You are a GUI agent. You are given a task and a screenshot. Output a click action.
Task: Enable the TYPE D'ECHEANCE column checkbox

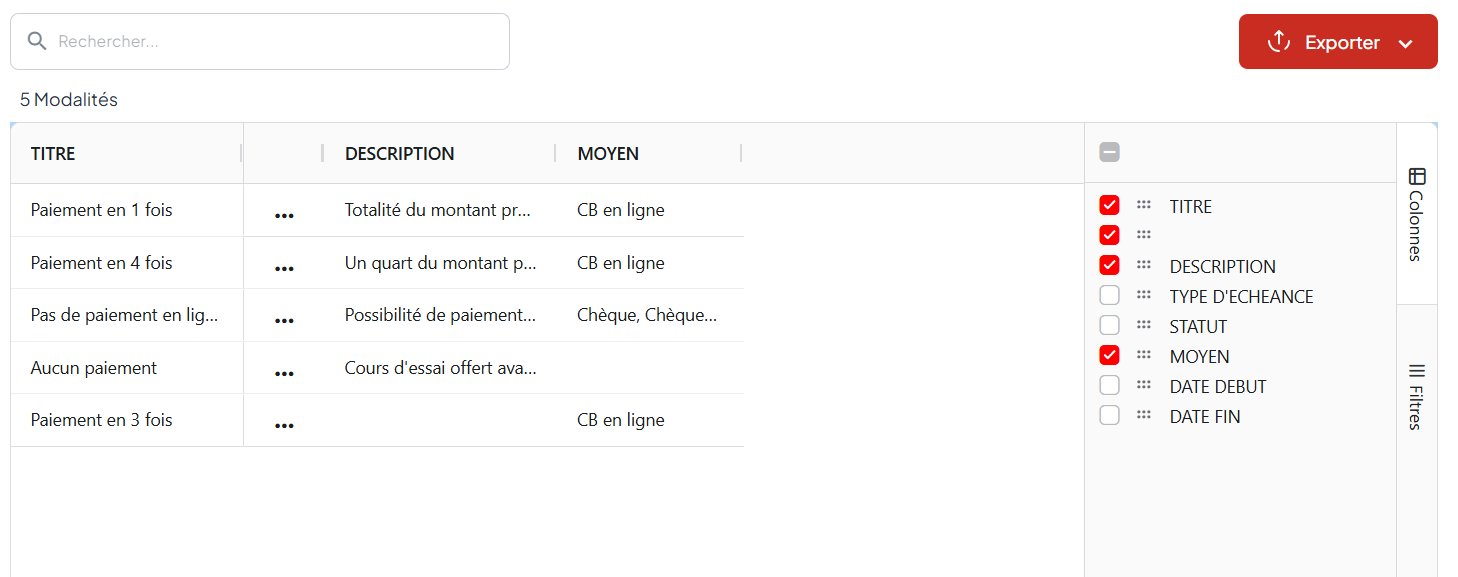(1109, 295)
